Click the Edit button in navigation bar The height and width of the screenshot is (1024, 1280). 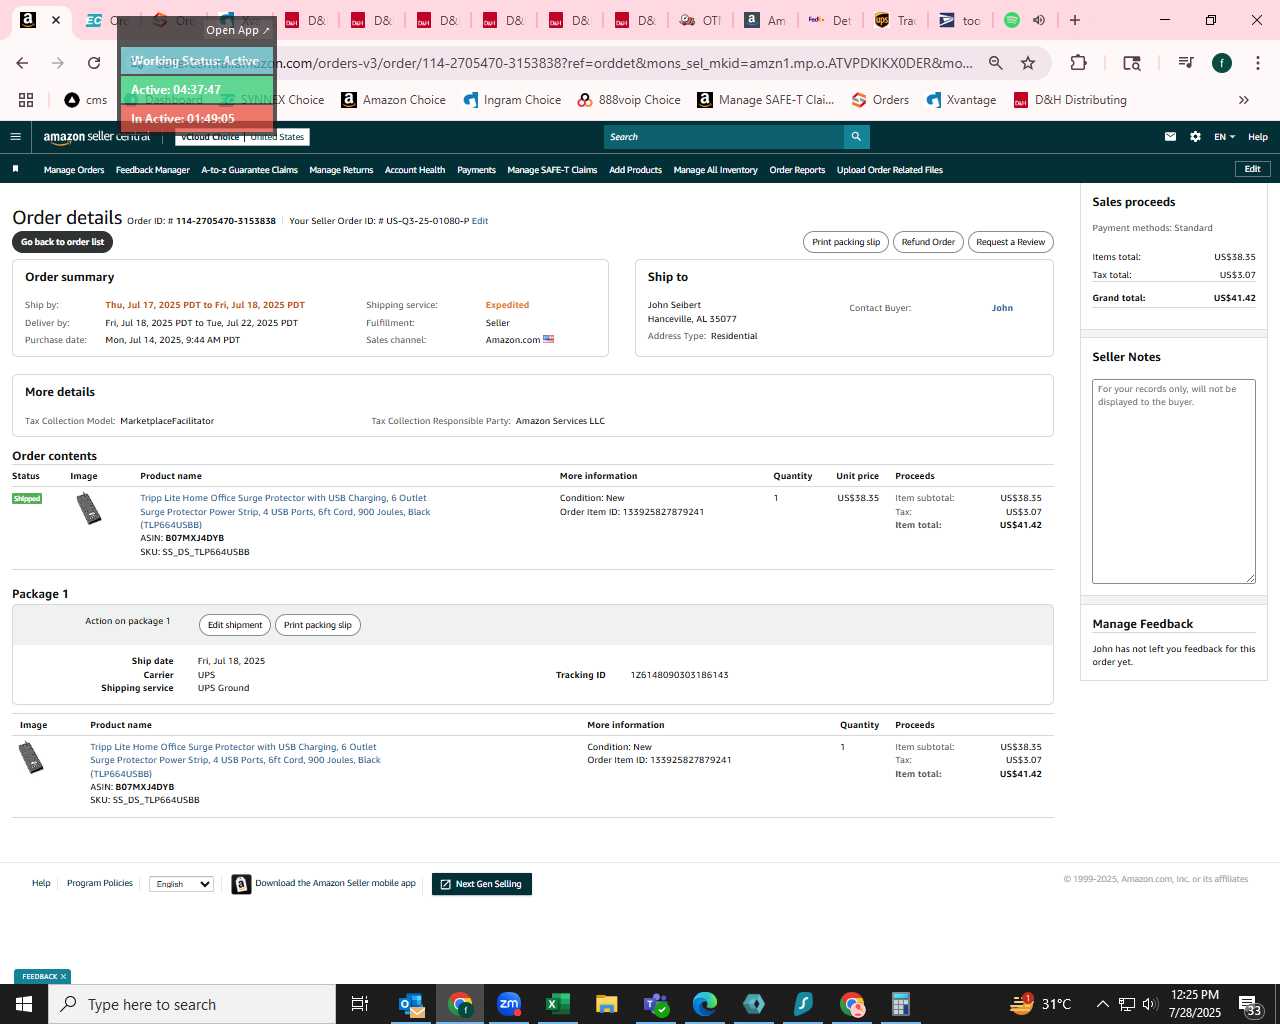[x=1252, y=169]
